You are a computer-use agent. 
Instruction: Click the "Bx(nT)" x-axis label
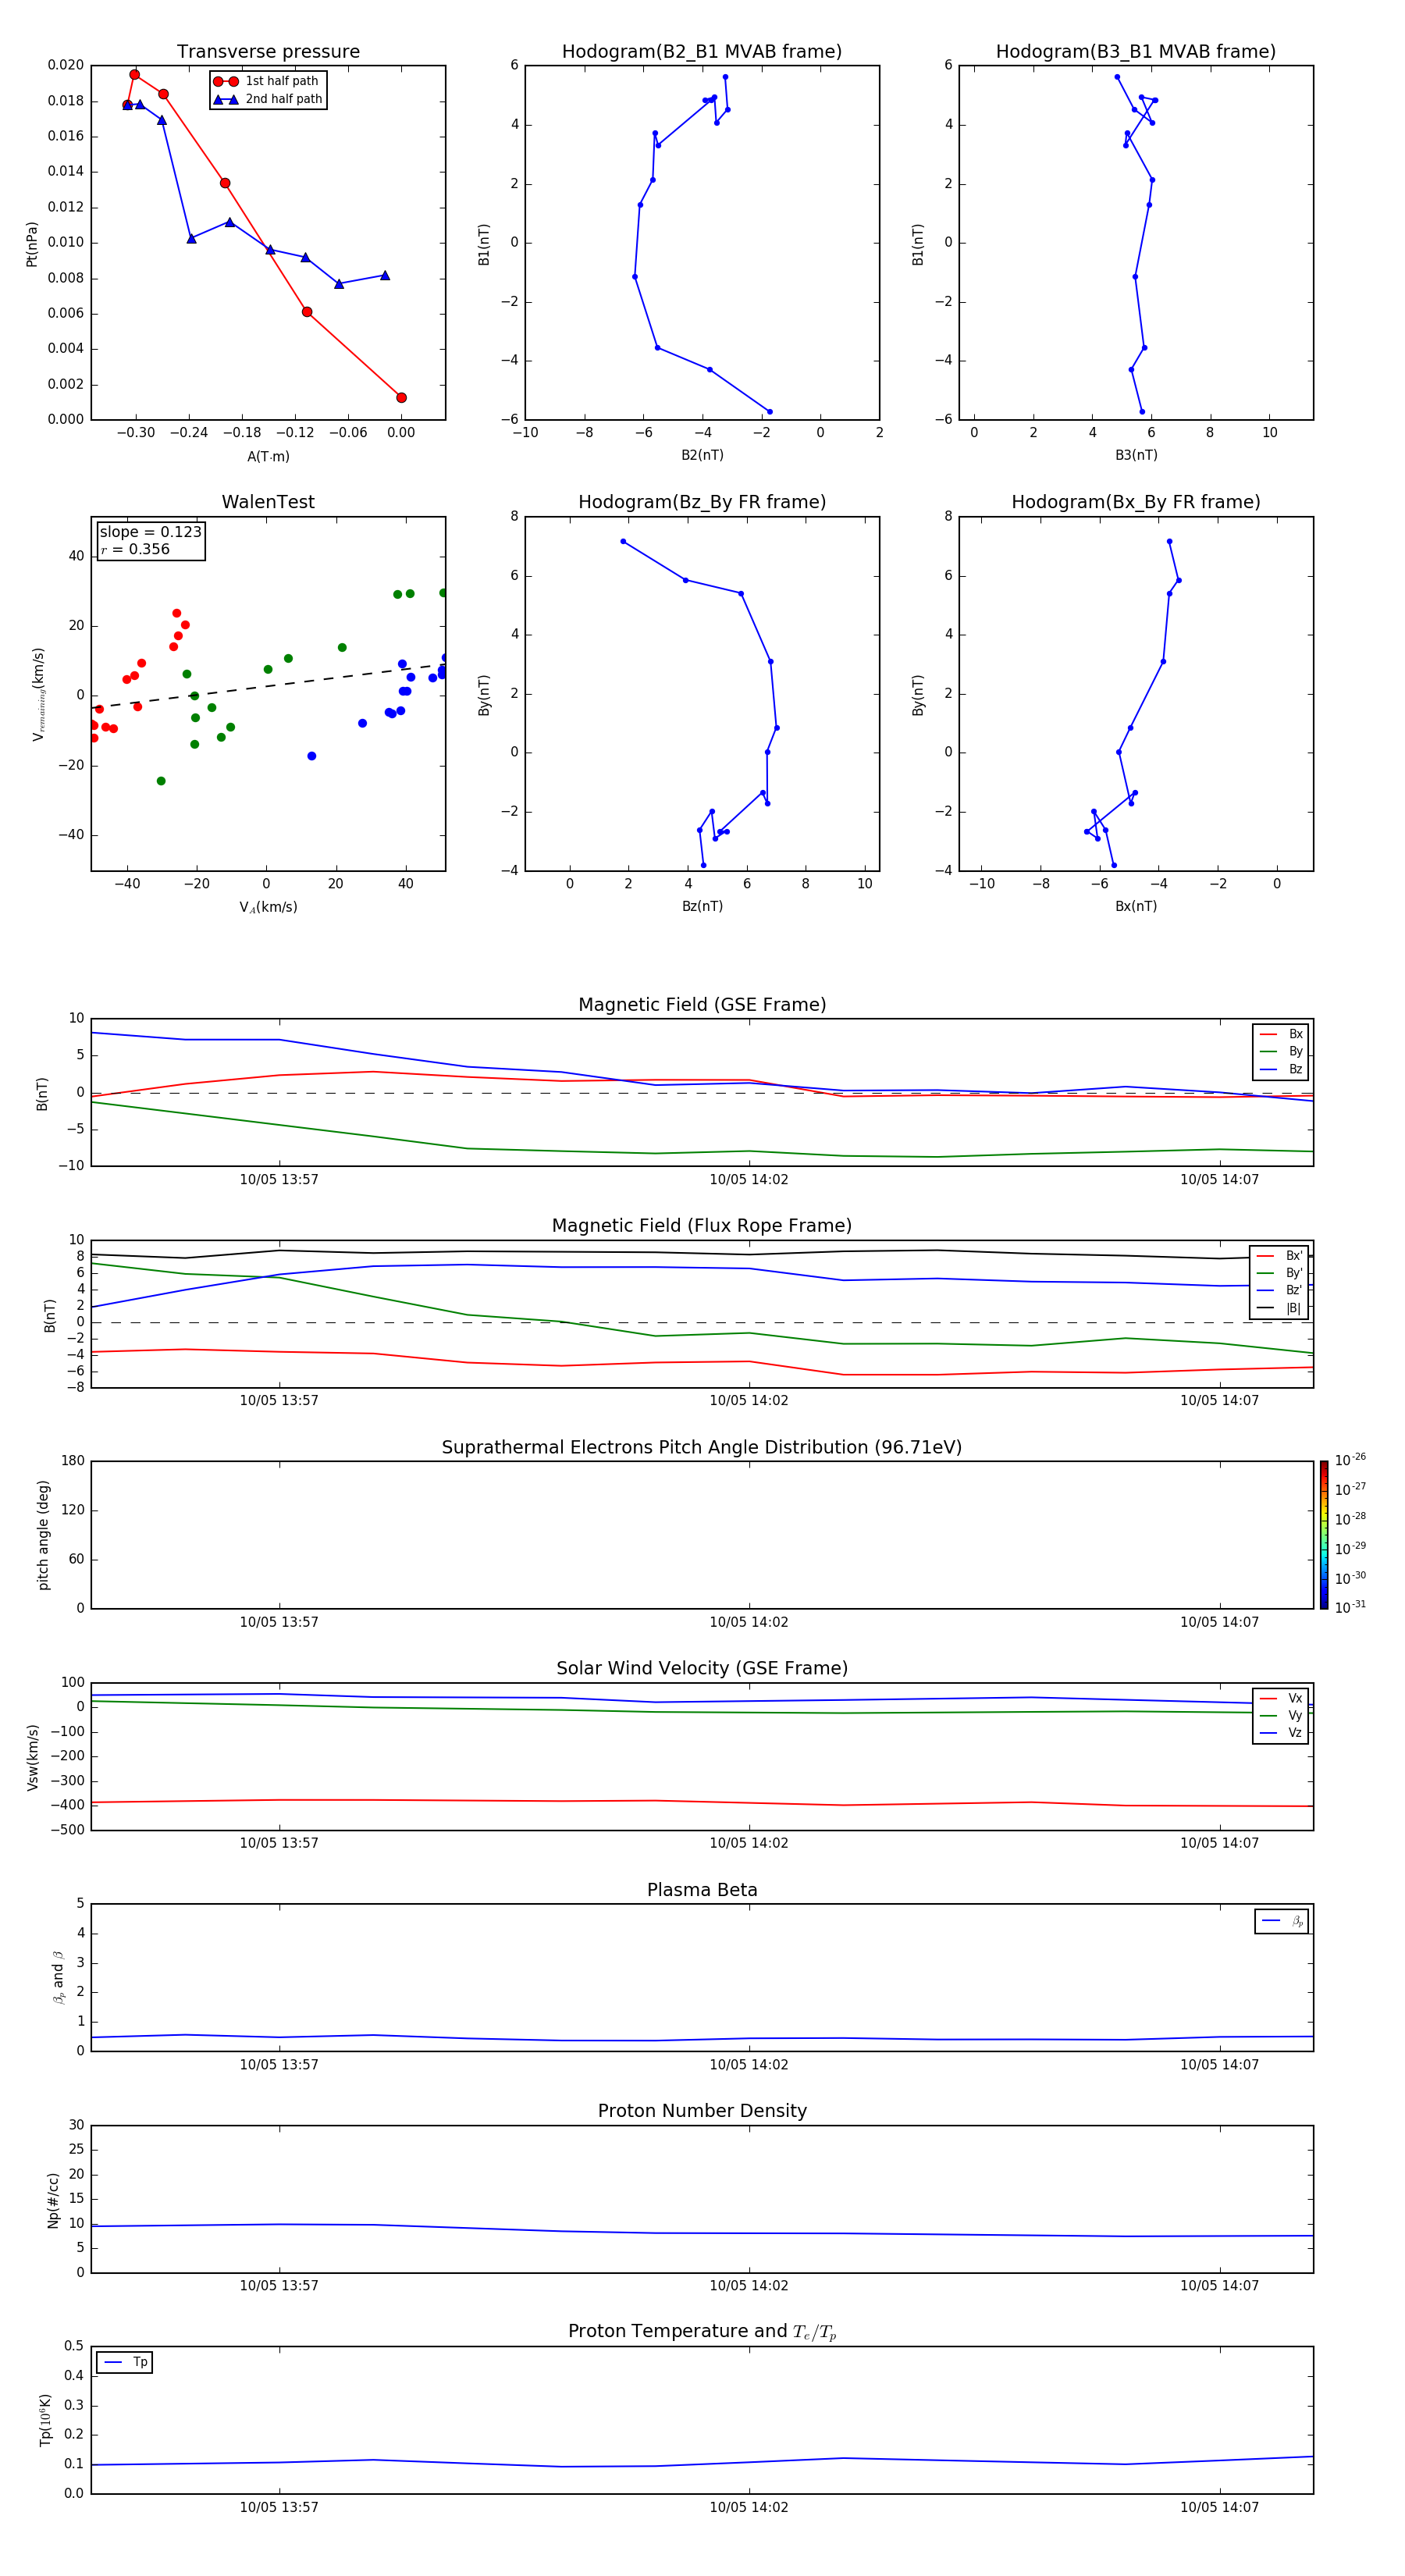tap(1136, 906)
